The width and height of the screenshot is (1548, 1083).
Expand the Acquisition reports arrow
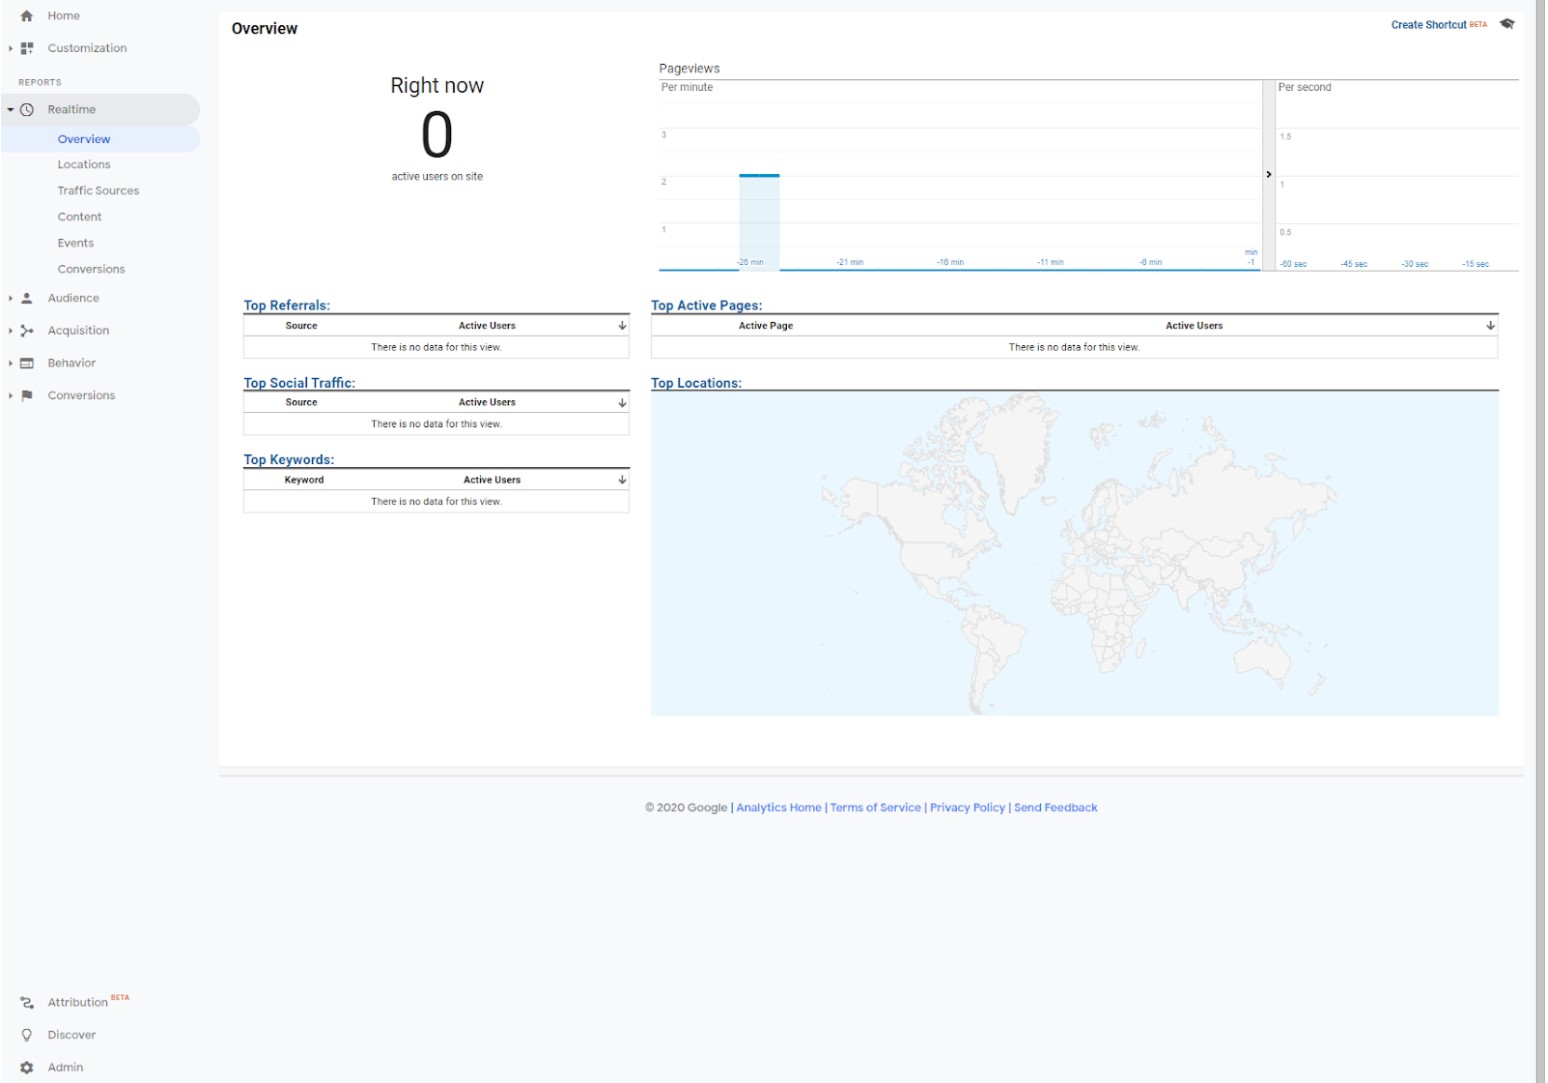[x=11, y=331]
